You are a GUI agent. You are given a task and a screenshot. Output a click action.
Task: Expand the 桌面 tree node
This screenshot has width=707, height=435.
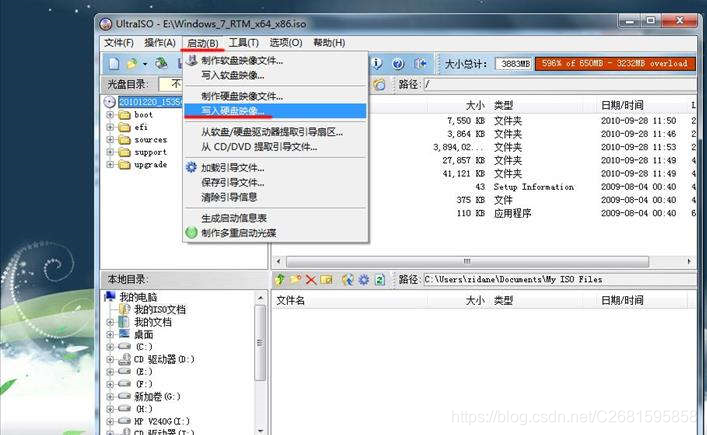pyautogui.click(x=110, y=334)
